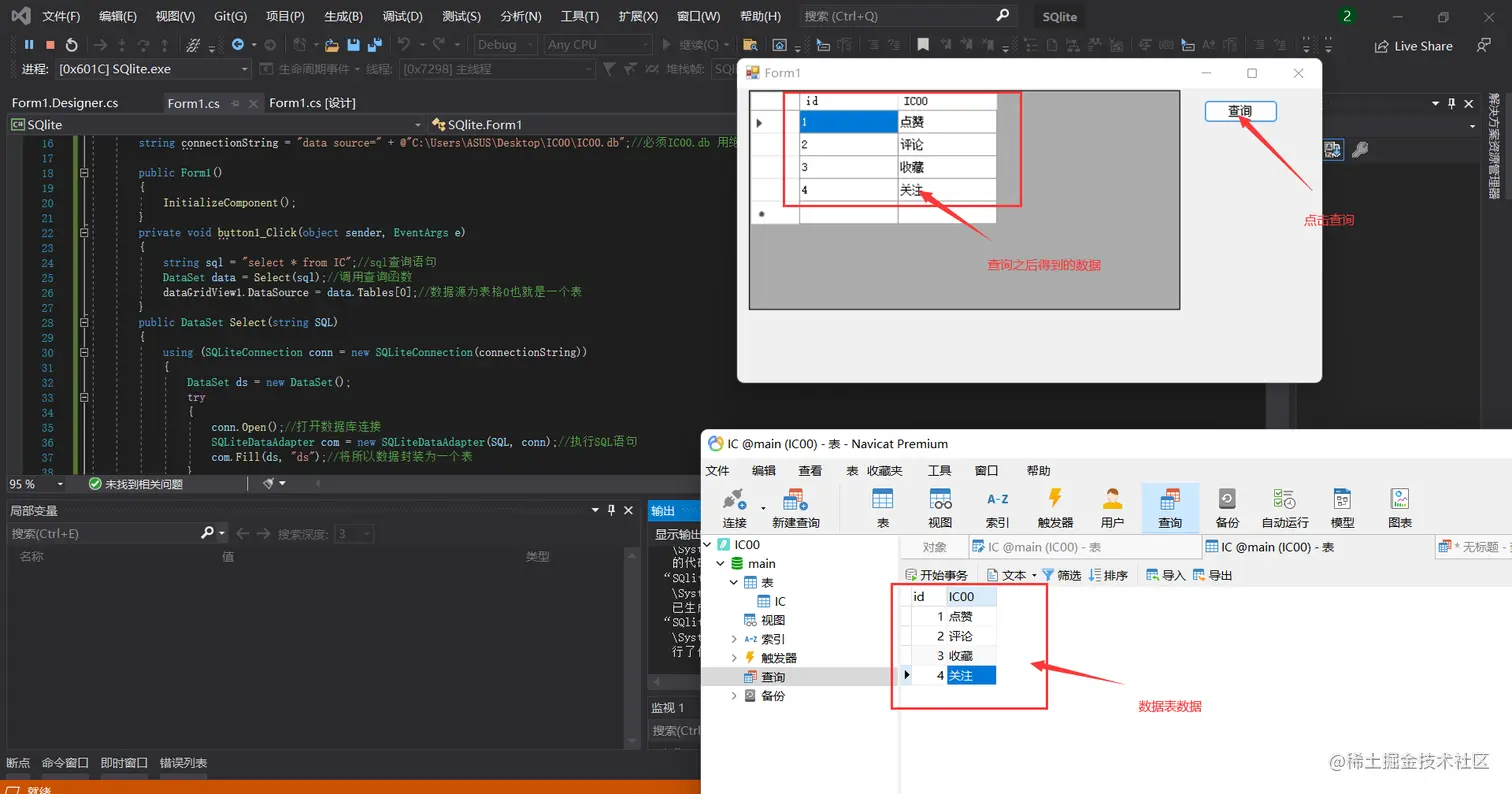
Task: Save current file in Visual Studio
Action: pos(353,45)
